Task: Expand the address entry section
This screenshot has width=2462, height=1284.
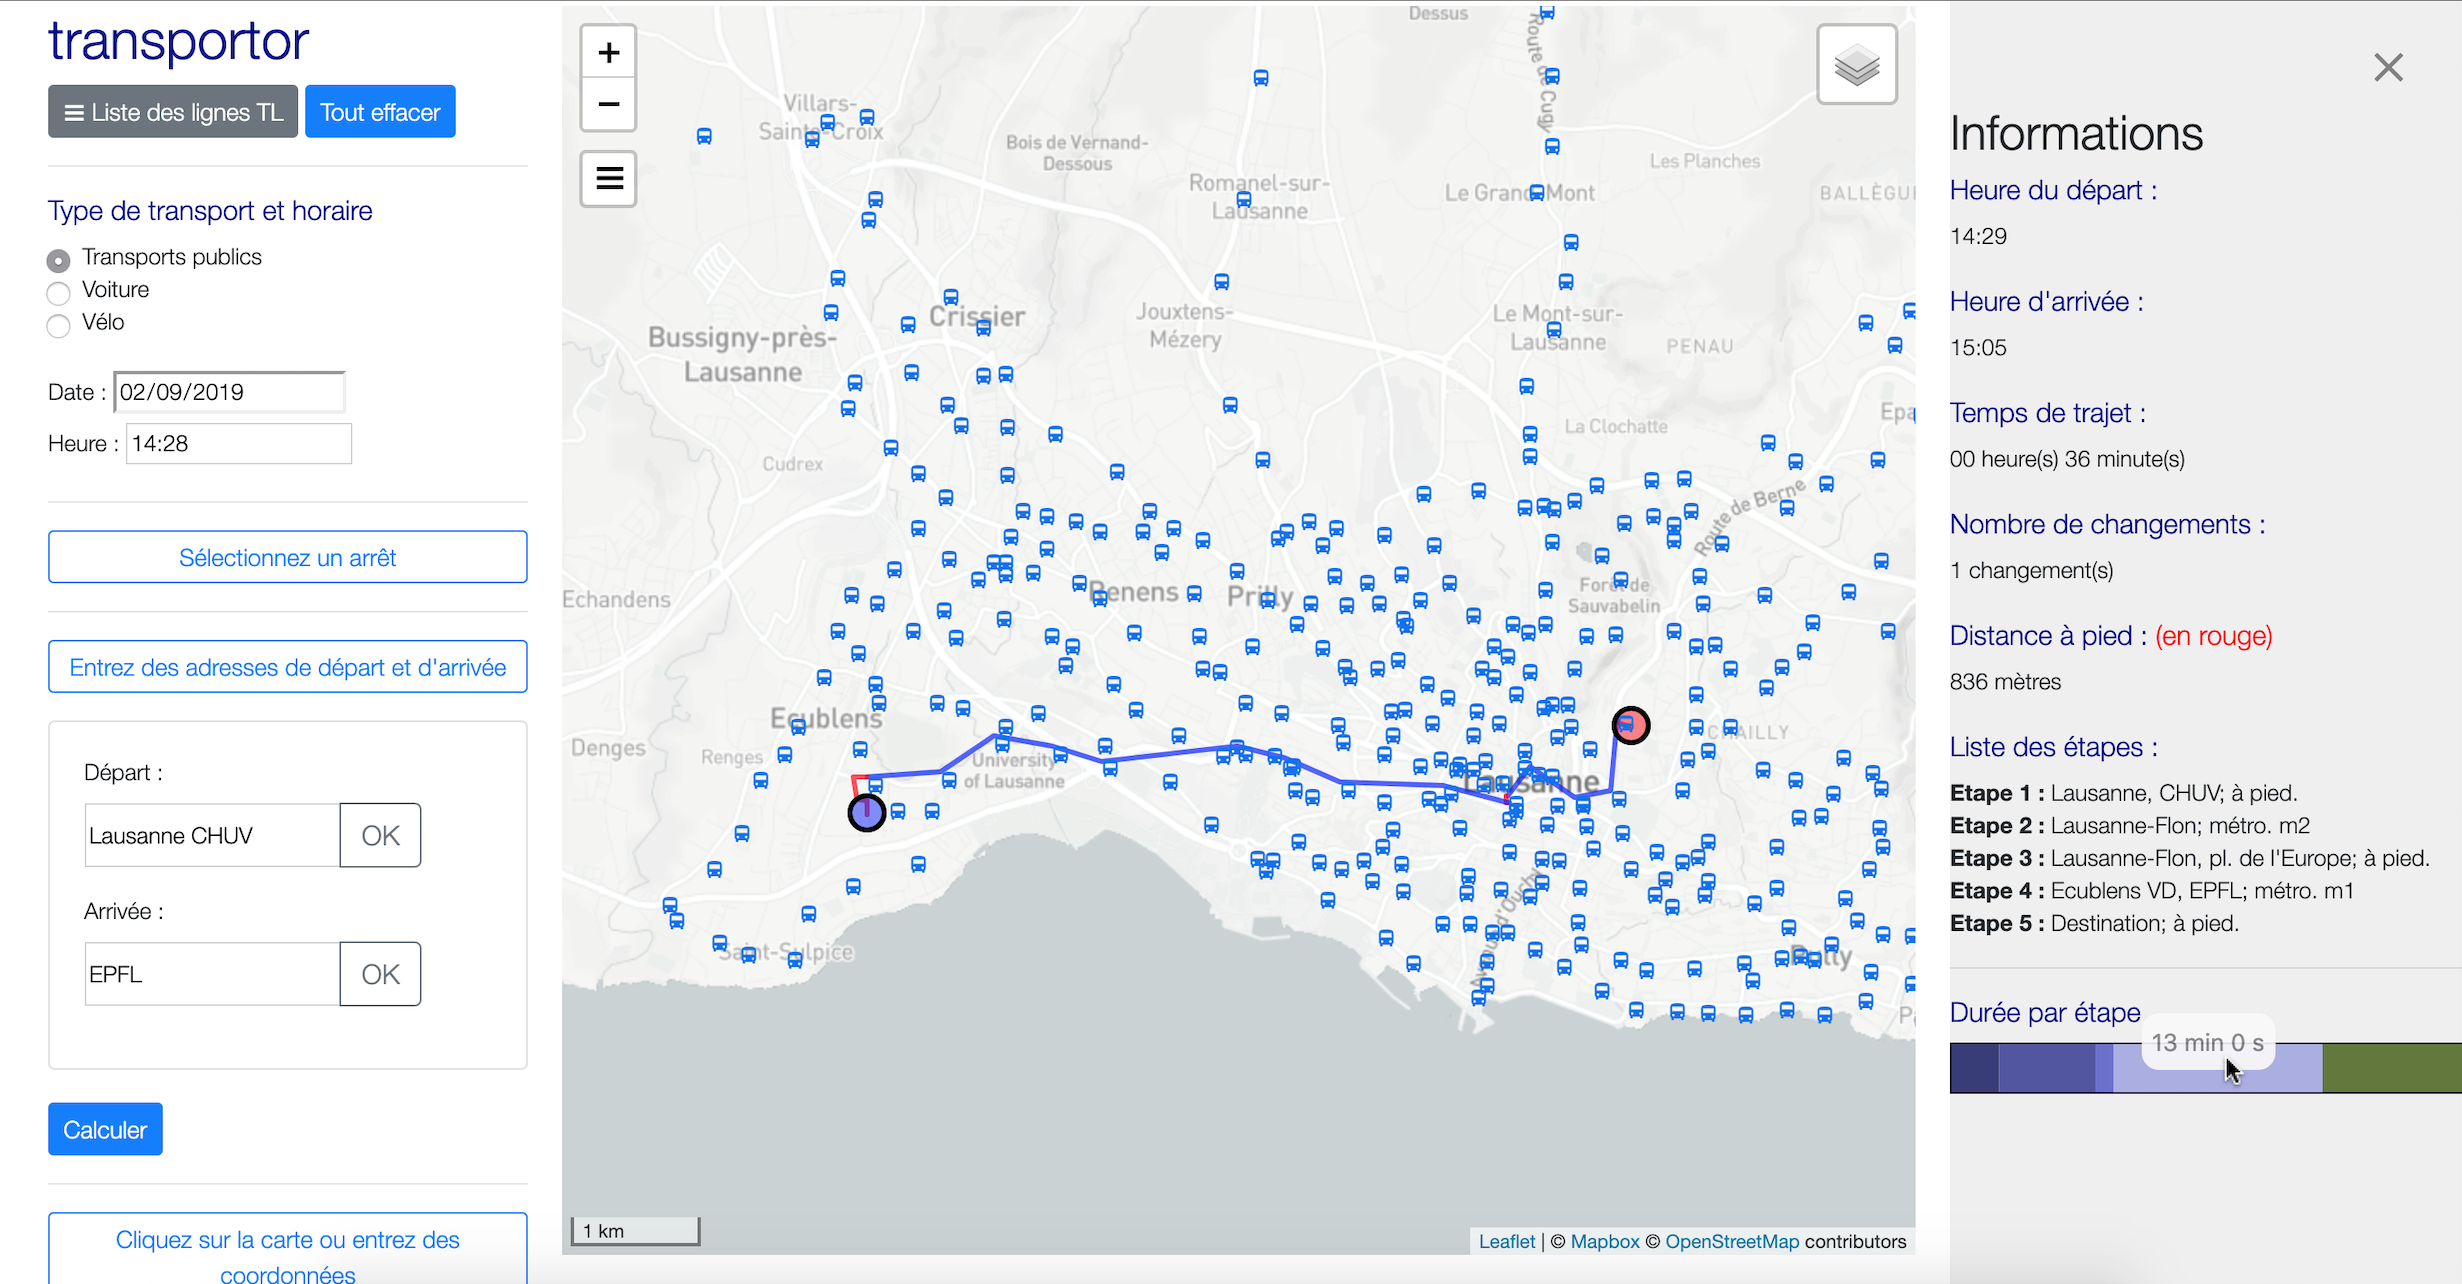Action: [x=287, y=667]
